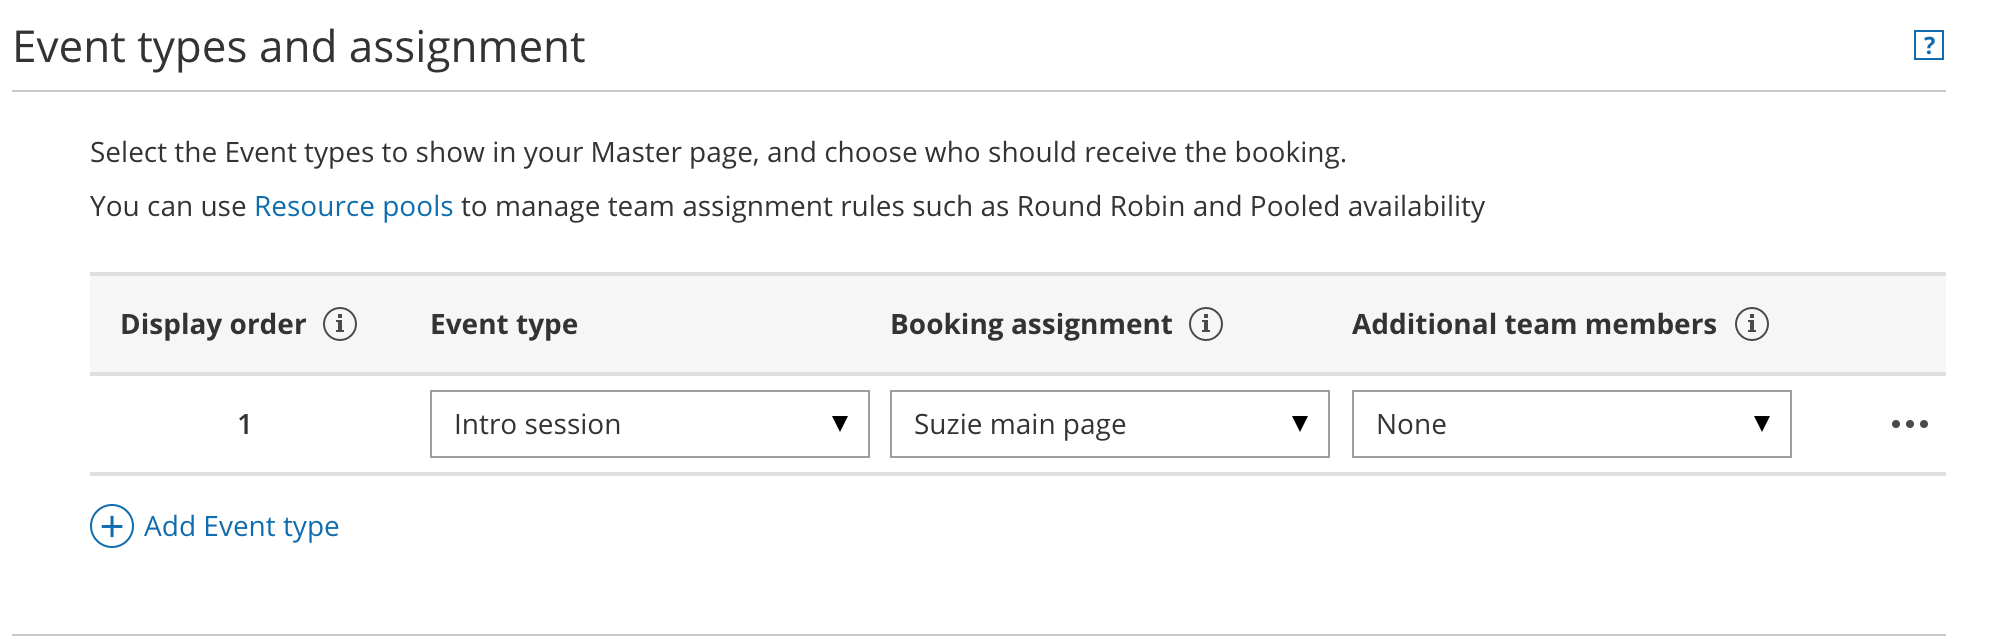Click the circled plus icon
This screenshot has width=2004, height=642.
(x=112, y=526)
